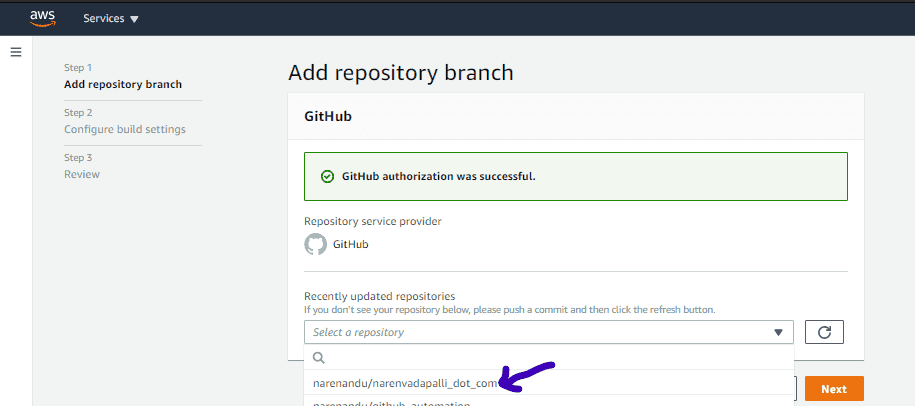This screenshot has height=406, width=915.
Task: Click the GitHub service provider name label
Action: [350, 244]
